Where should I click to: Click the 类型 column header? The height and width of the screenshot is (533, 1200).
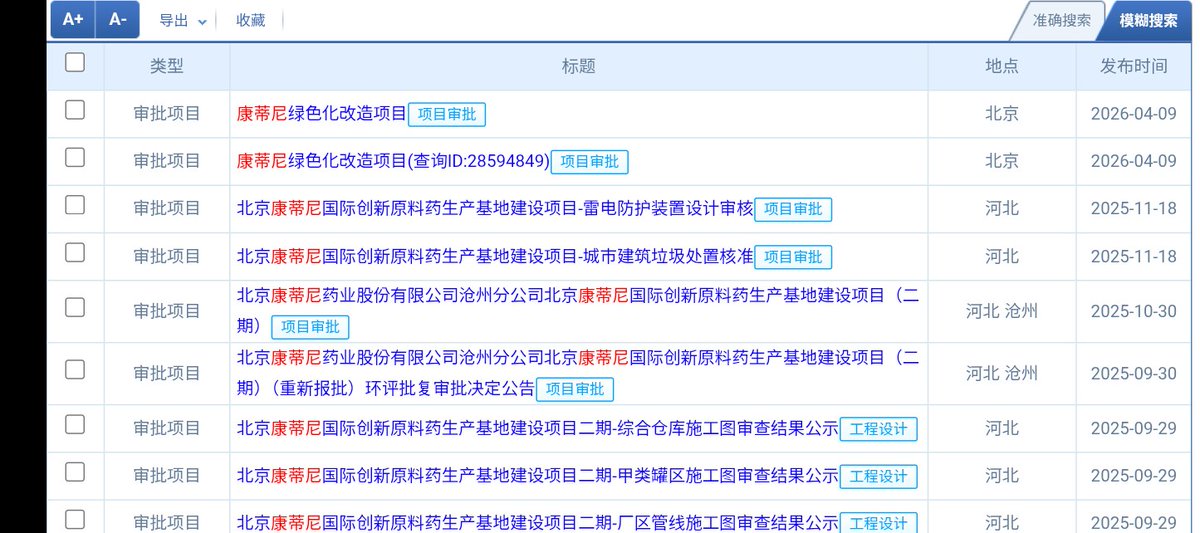coord(167,66)
